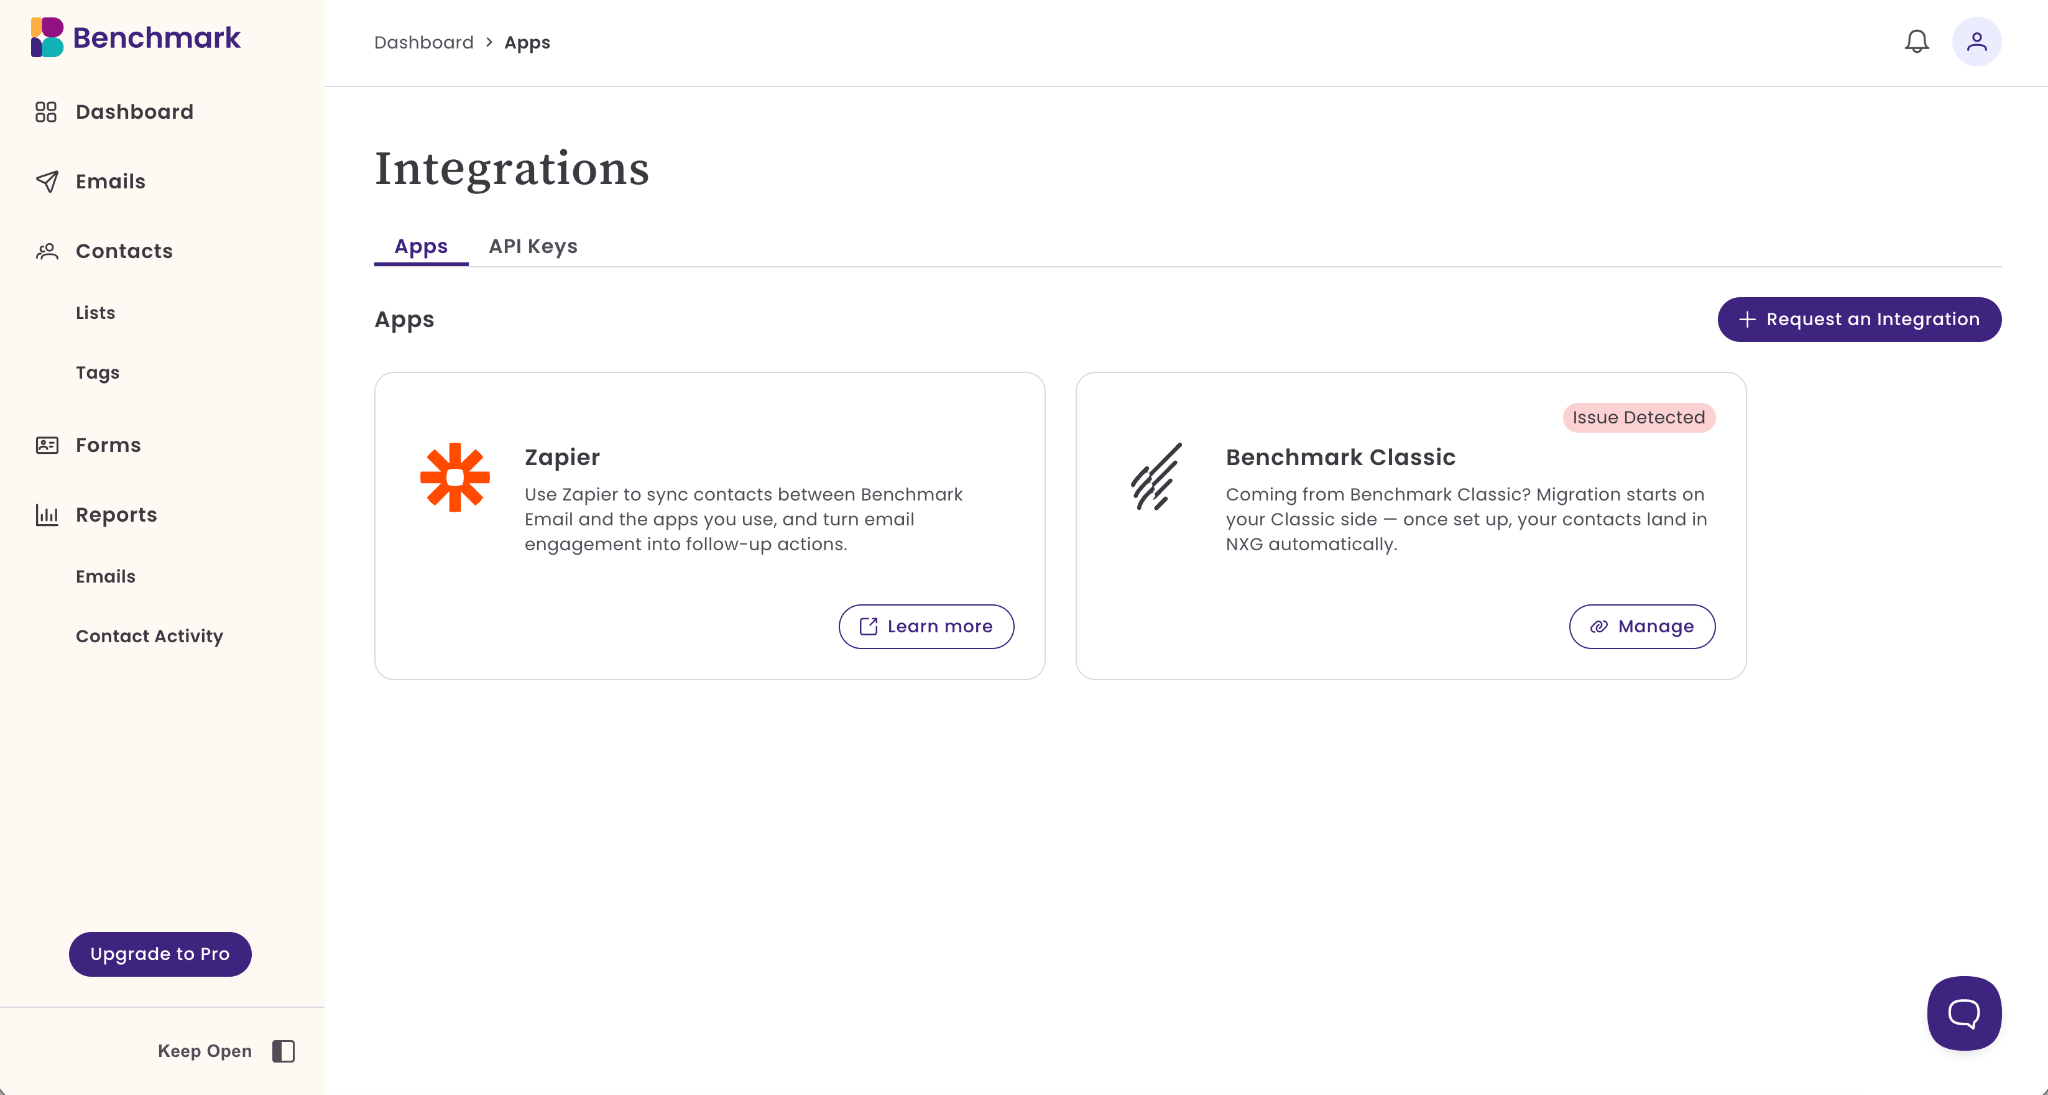Manage the Benchmark Classic integration
The height and width of the screenshot is (1095, 2048).
(1642, 626)
